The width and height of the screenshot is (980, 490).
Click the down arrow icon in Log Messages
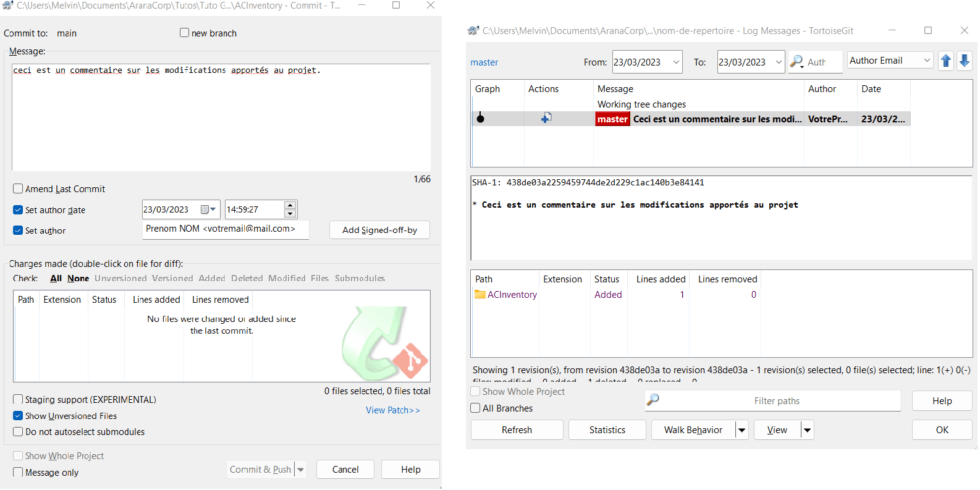[x=964, y=61]
